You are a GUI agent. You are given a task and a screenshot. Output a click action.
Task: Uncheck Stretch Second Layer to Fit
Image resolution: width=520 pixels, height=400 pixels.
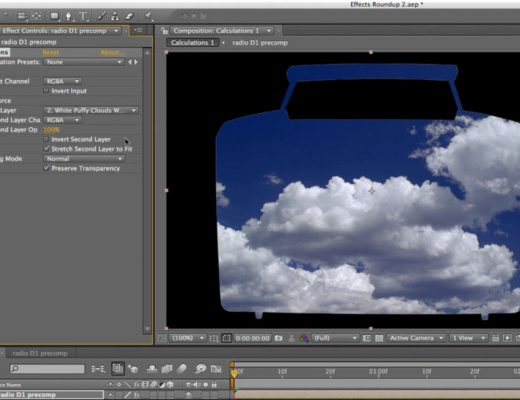[46, 149]
